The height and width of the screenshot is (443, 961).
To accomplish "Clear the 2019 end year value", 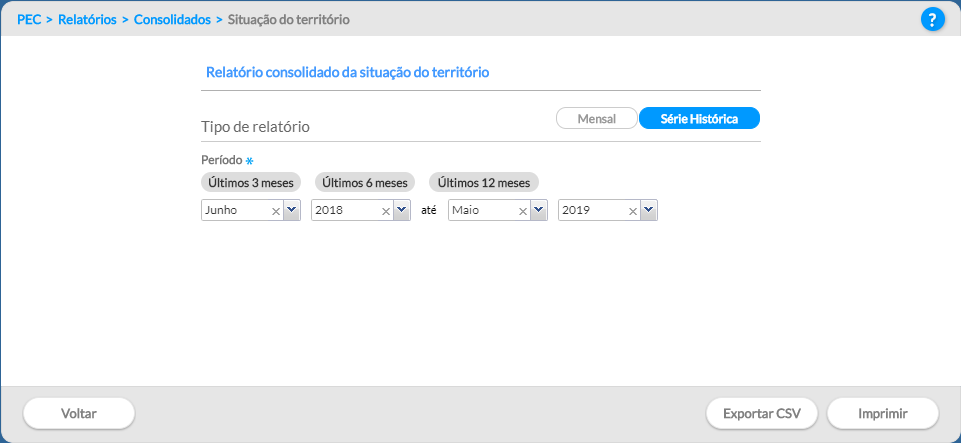I will tap(633, 211).
